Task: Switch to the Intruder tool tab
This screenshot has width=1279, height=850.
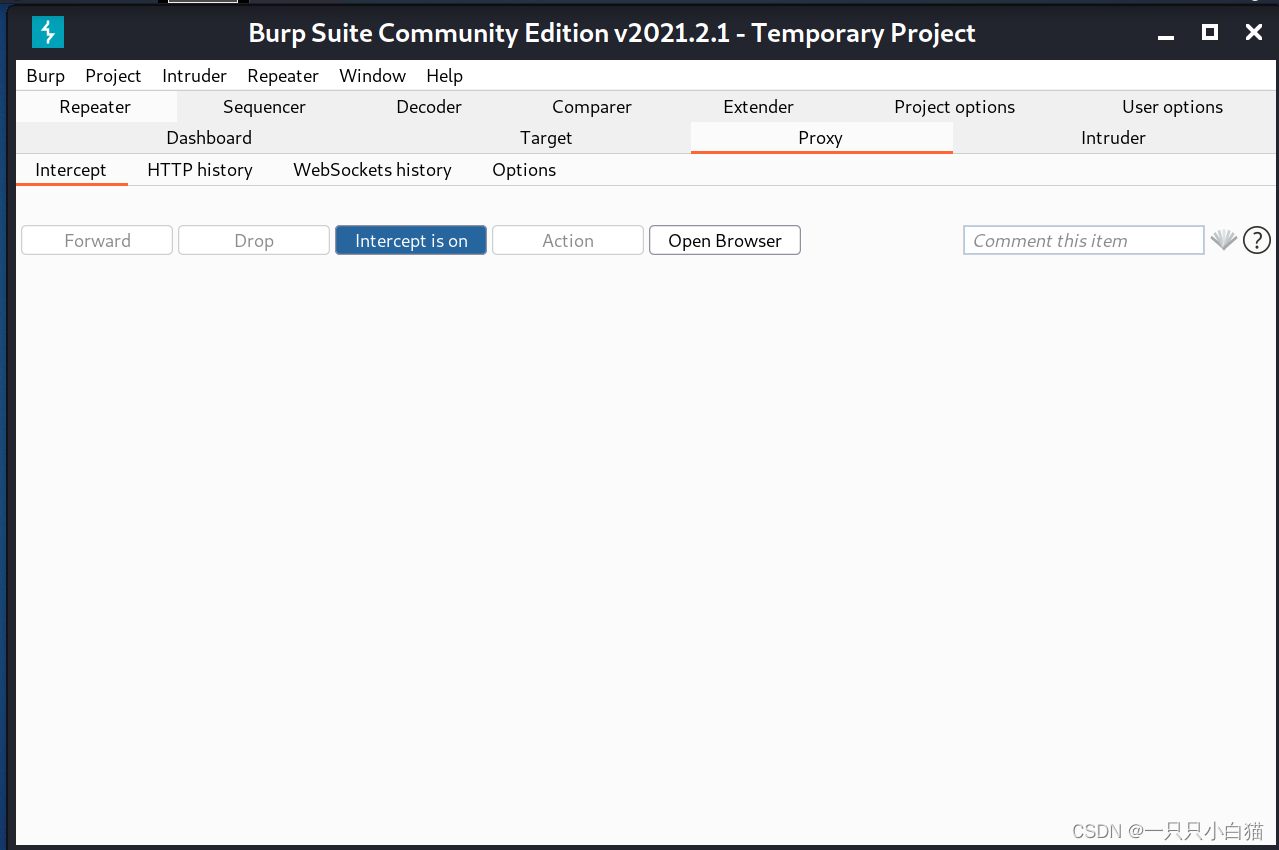Action: tap(1113, 138)
